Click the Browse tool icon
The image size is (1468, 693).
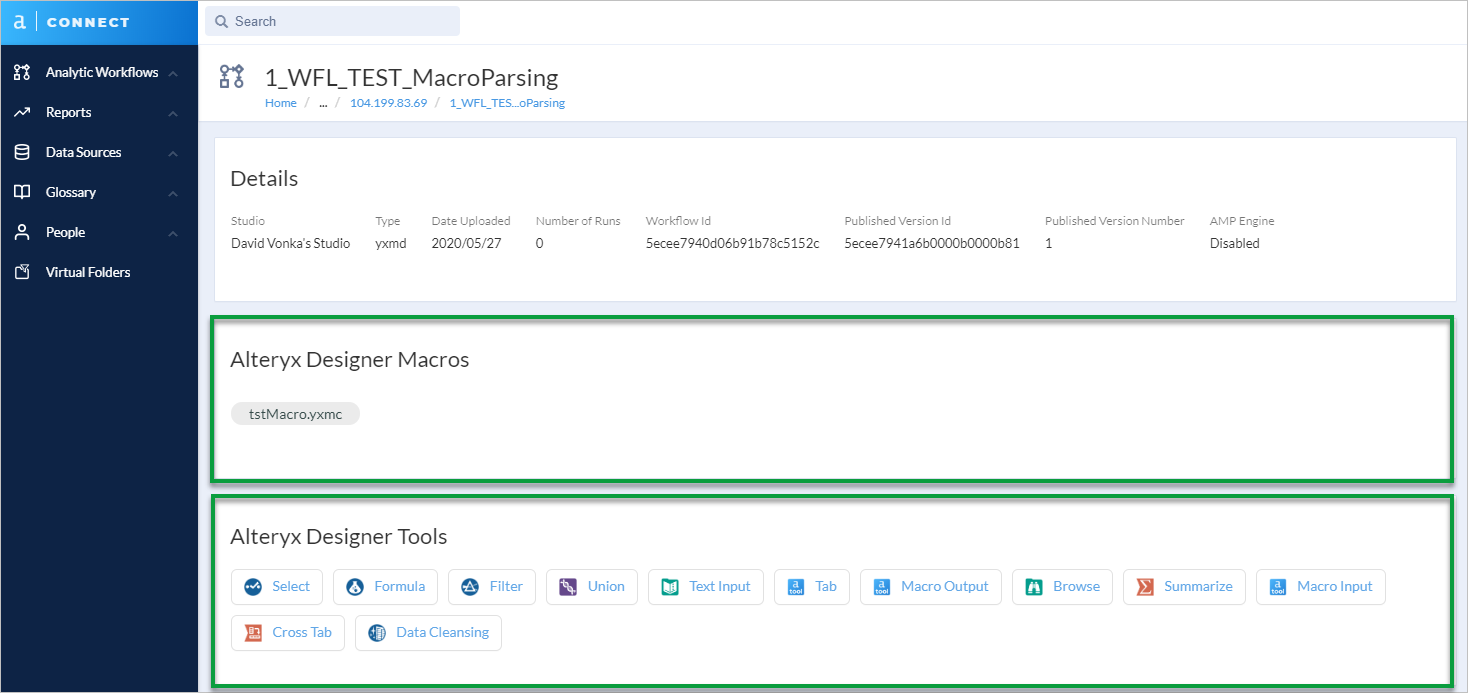(1037, 587)
